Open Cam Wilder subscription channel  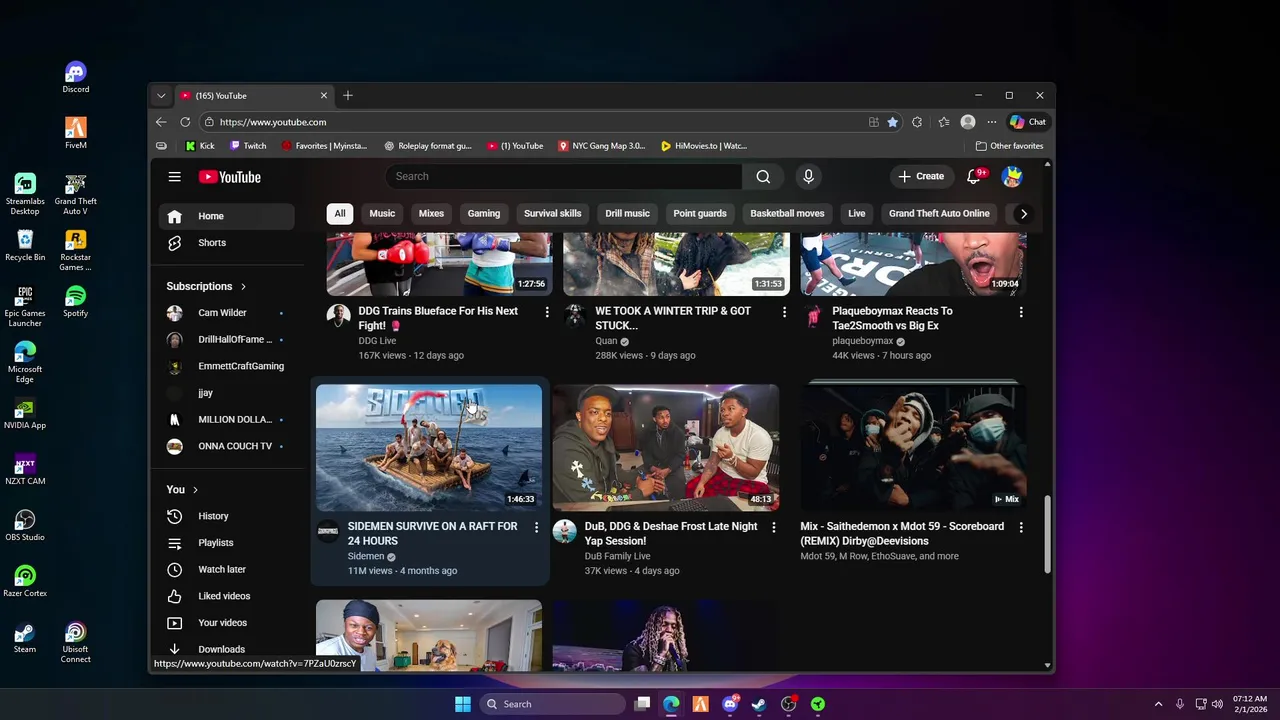pyautogui.click(x=226, y=313)
